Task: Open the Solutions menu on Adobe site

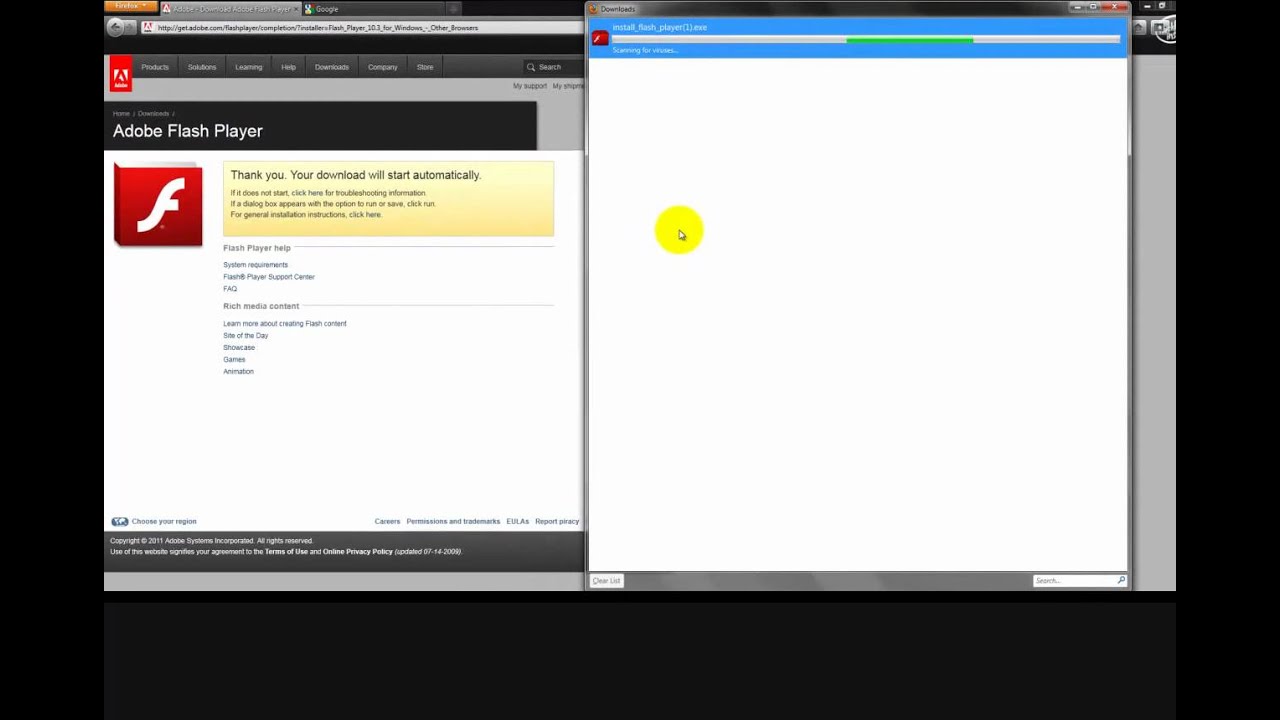Action: (202, 67)
